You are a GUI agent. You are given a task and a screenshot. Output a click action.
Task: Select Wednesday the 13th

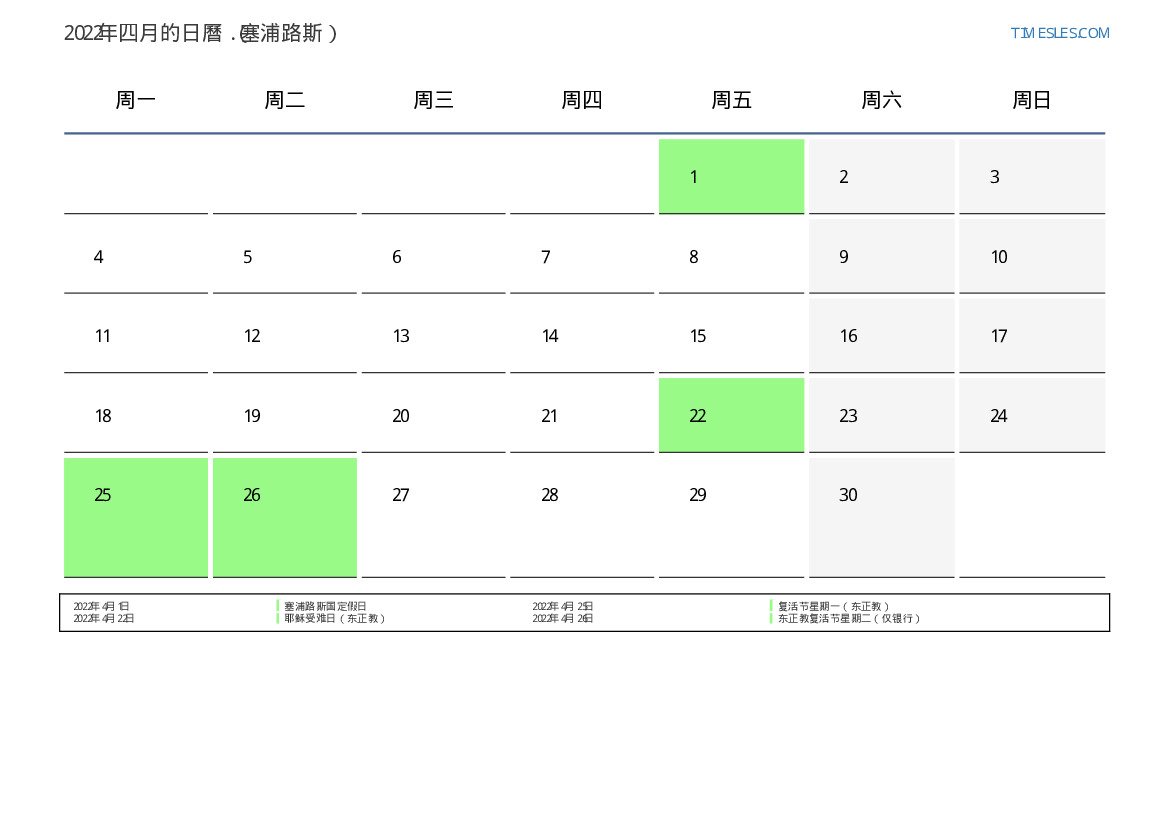(x=433, y=336)
